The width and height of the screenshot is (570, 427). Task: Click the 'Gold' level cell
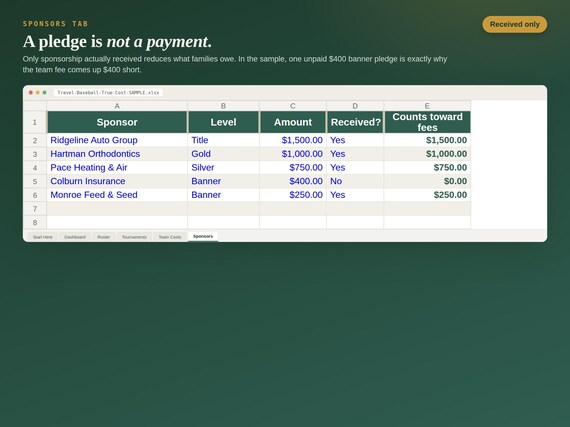pyautogui.click(x=223, y=154)
